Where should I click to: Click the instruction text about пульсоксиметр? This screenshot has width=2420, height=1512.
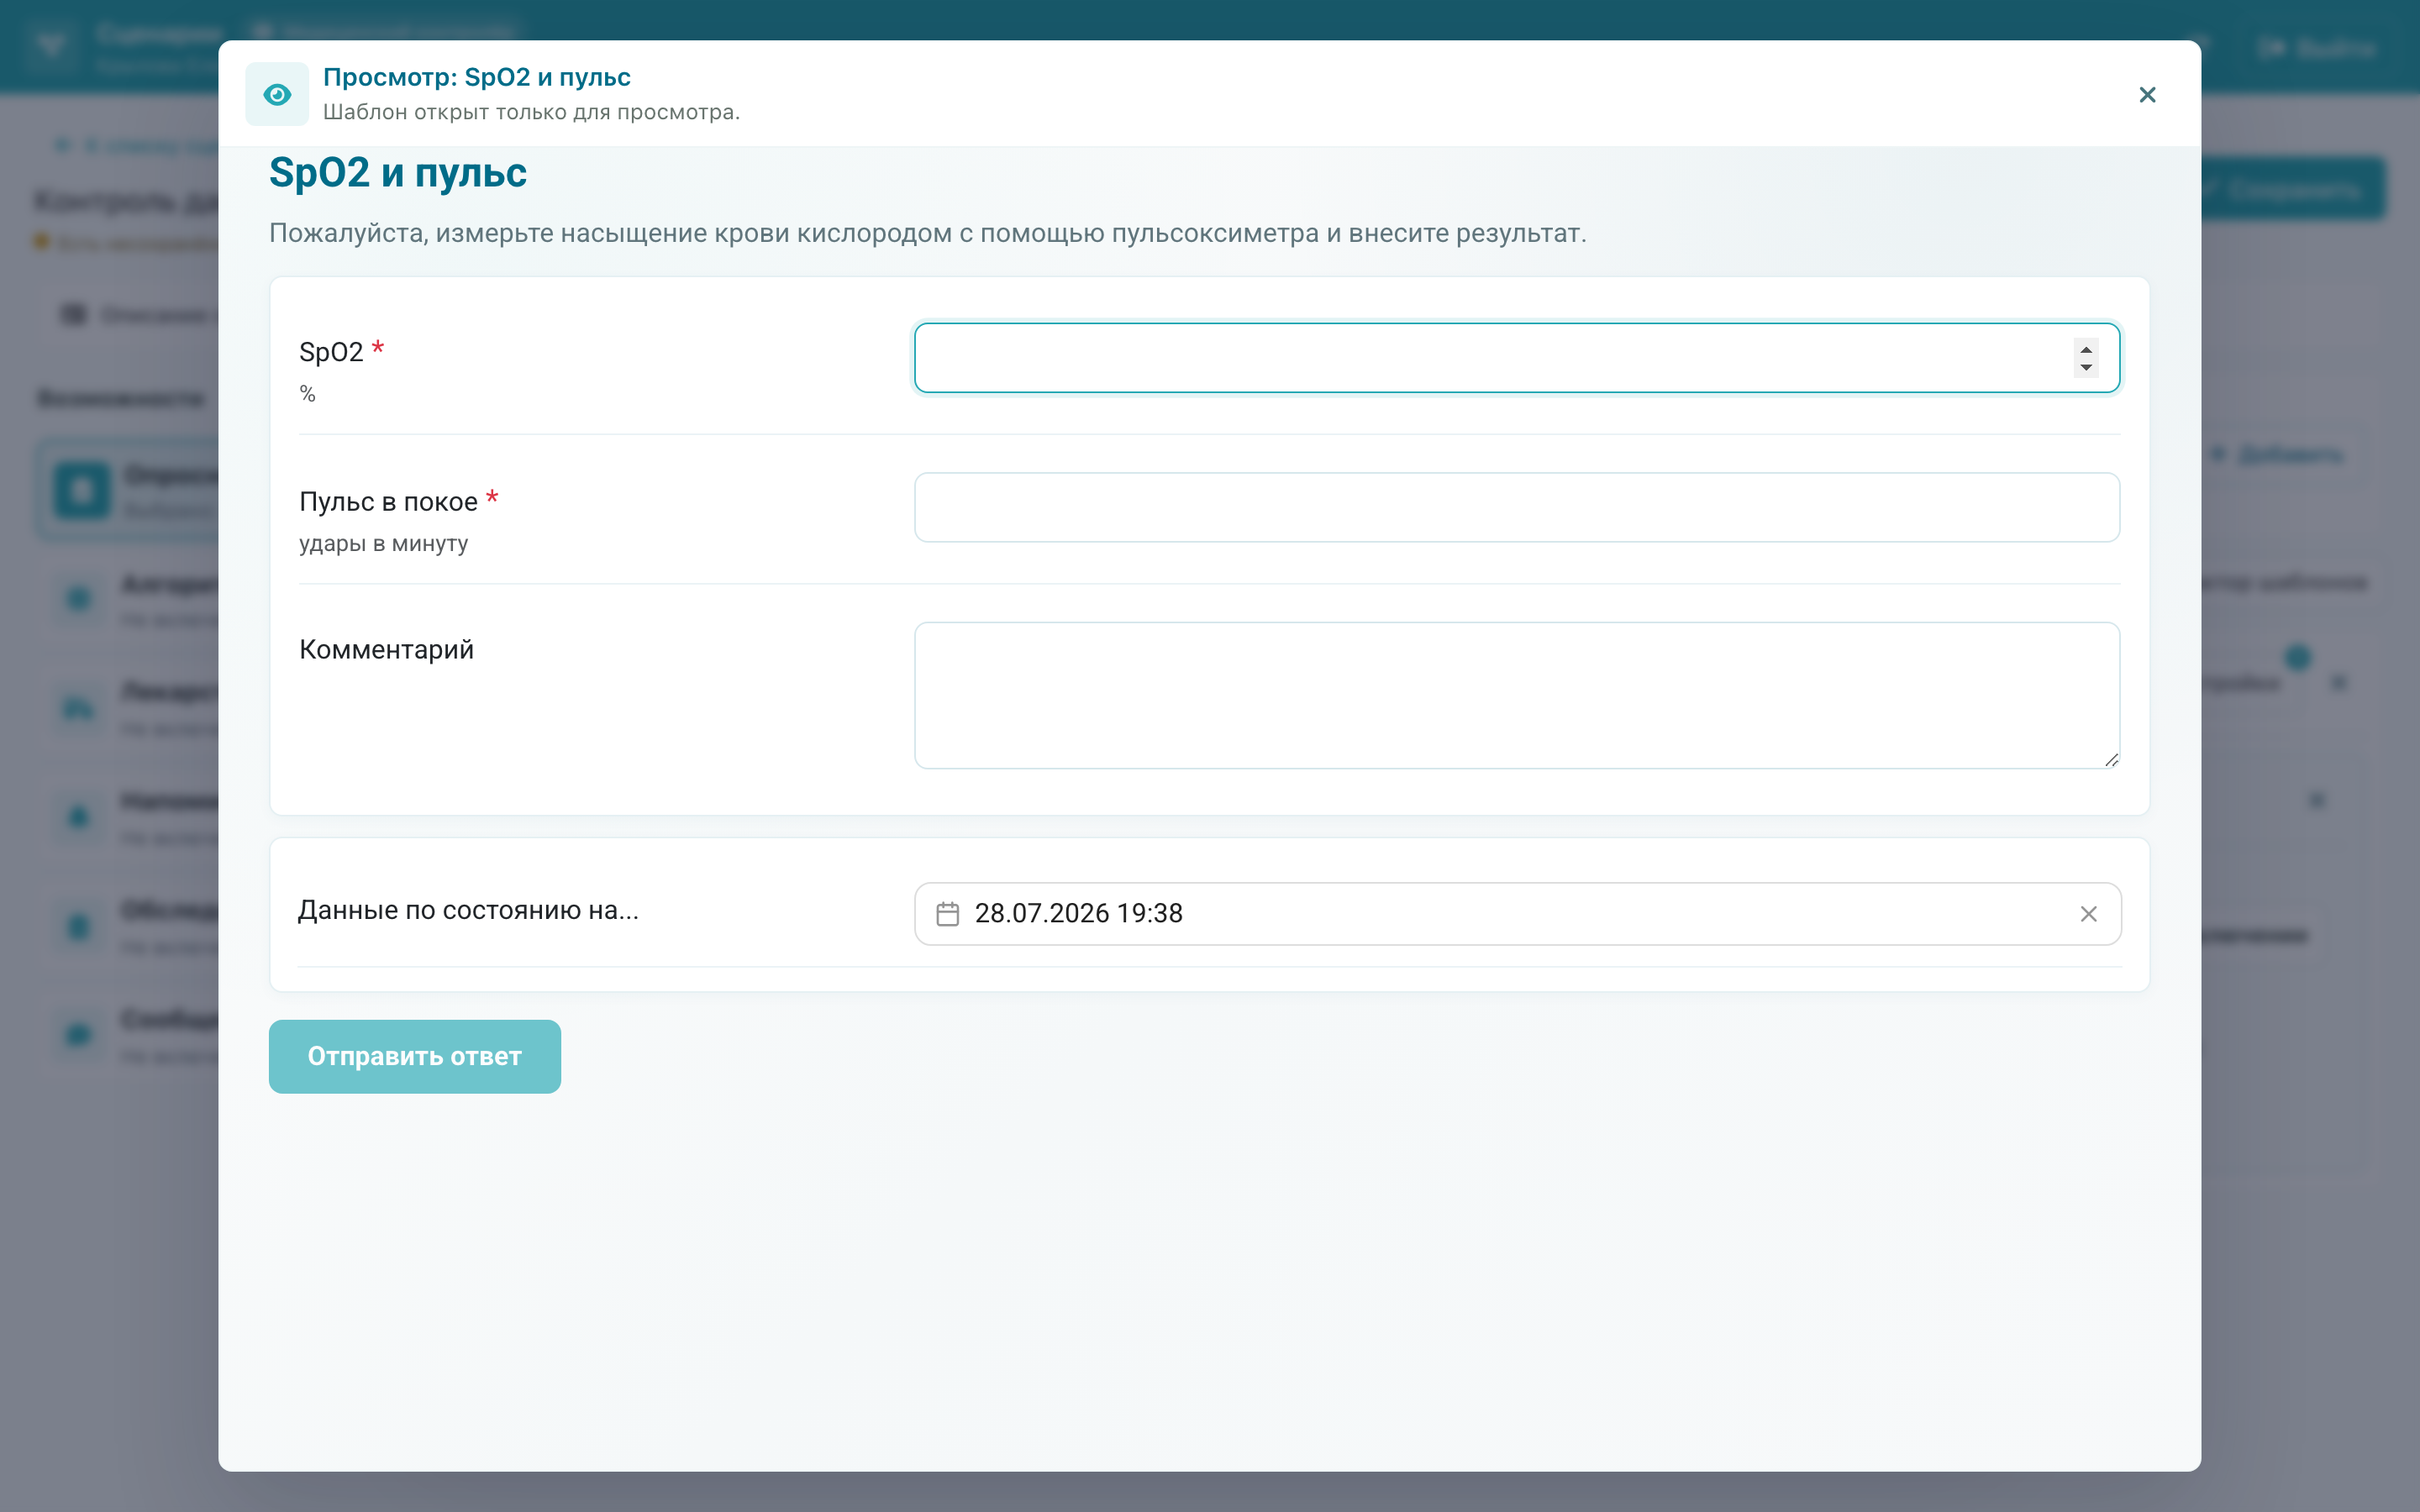[927, 233]
